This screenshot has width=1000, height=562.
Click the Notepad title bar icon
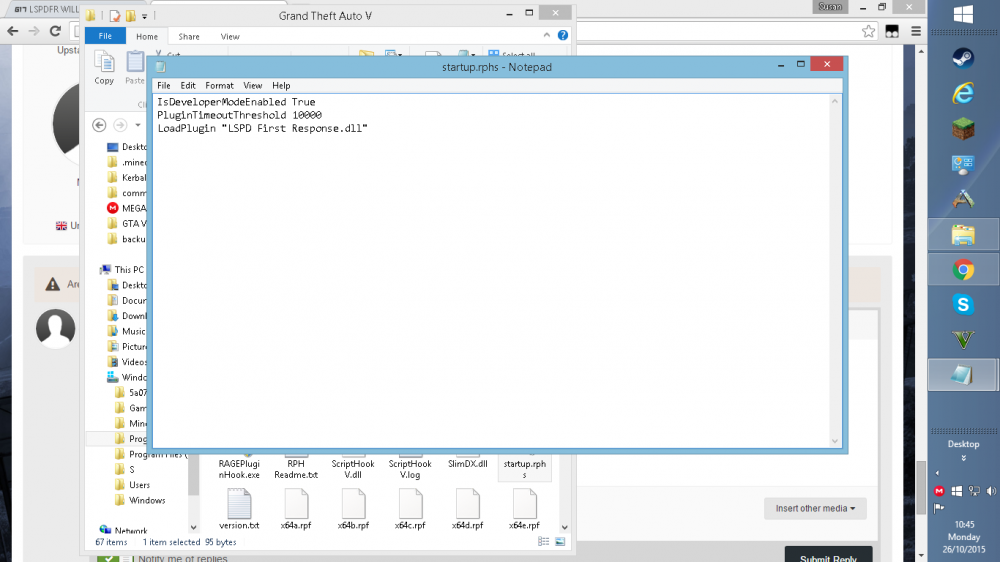click(x=161, y=67)
